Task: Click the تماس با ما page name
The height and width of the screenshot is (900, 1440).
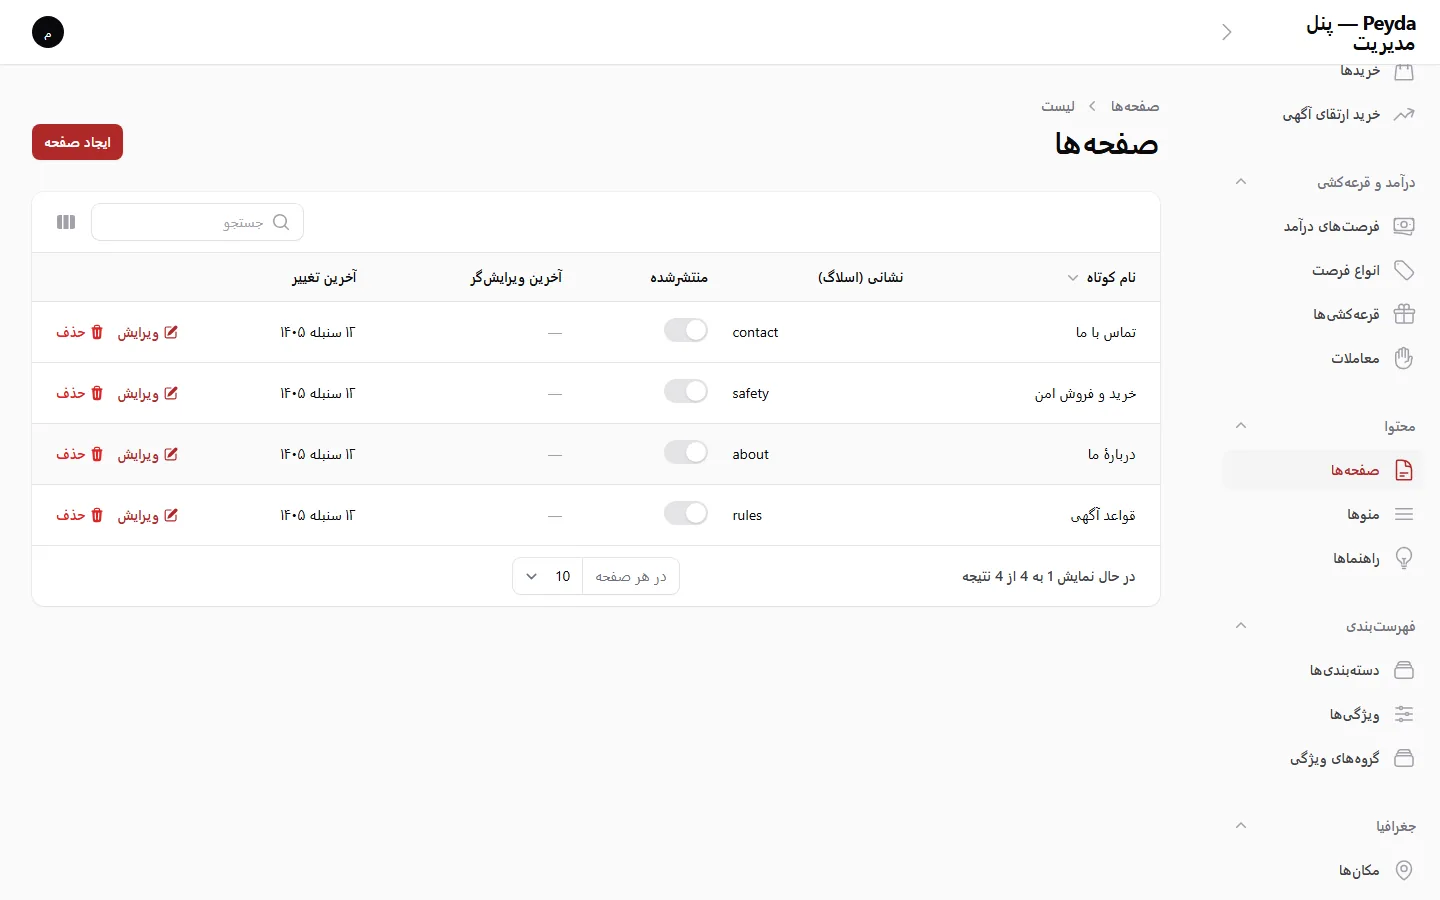Action: [1106, 332]
